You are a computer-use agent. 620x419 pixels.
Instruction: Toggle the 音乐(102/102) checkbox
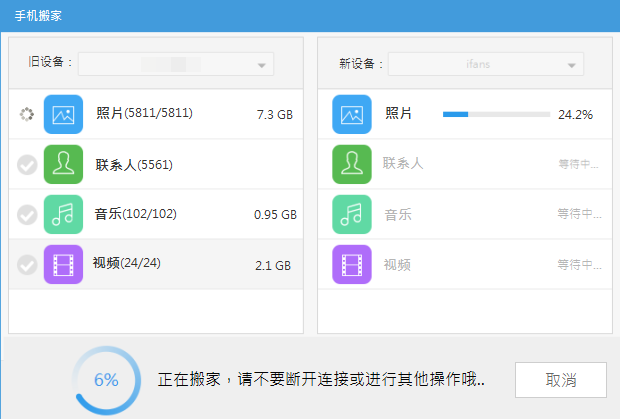tap(27, 215)
